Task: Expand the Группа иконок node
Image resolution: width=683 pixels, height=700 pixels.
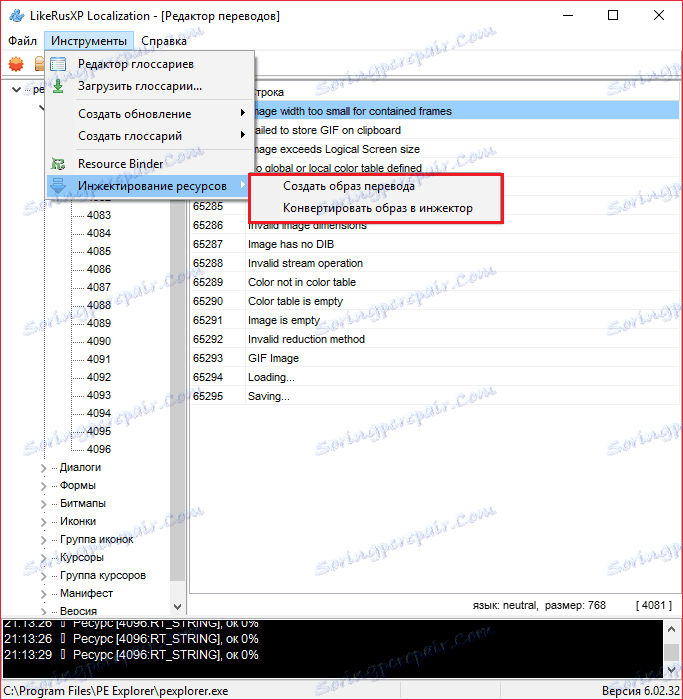Action: point(43,540)
